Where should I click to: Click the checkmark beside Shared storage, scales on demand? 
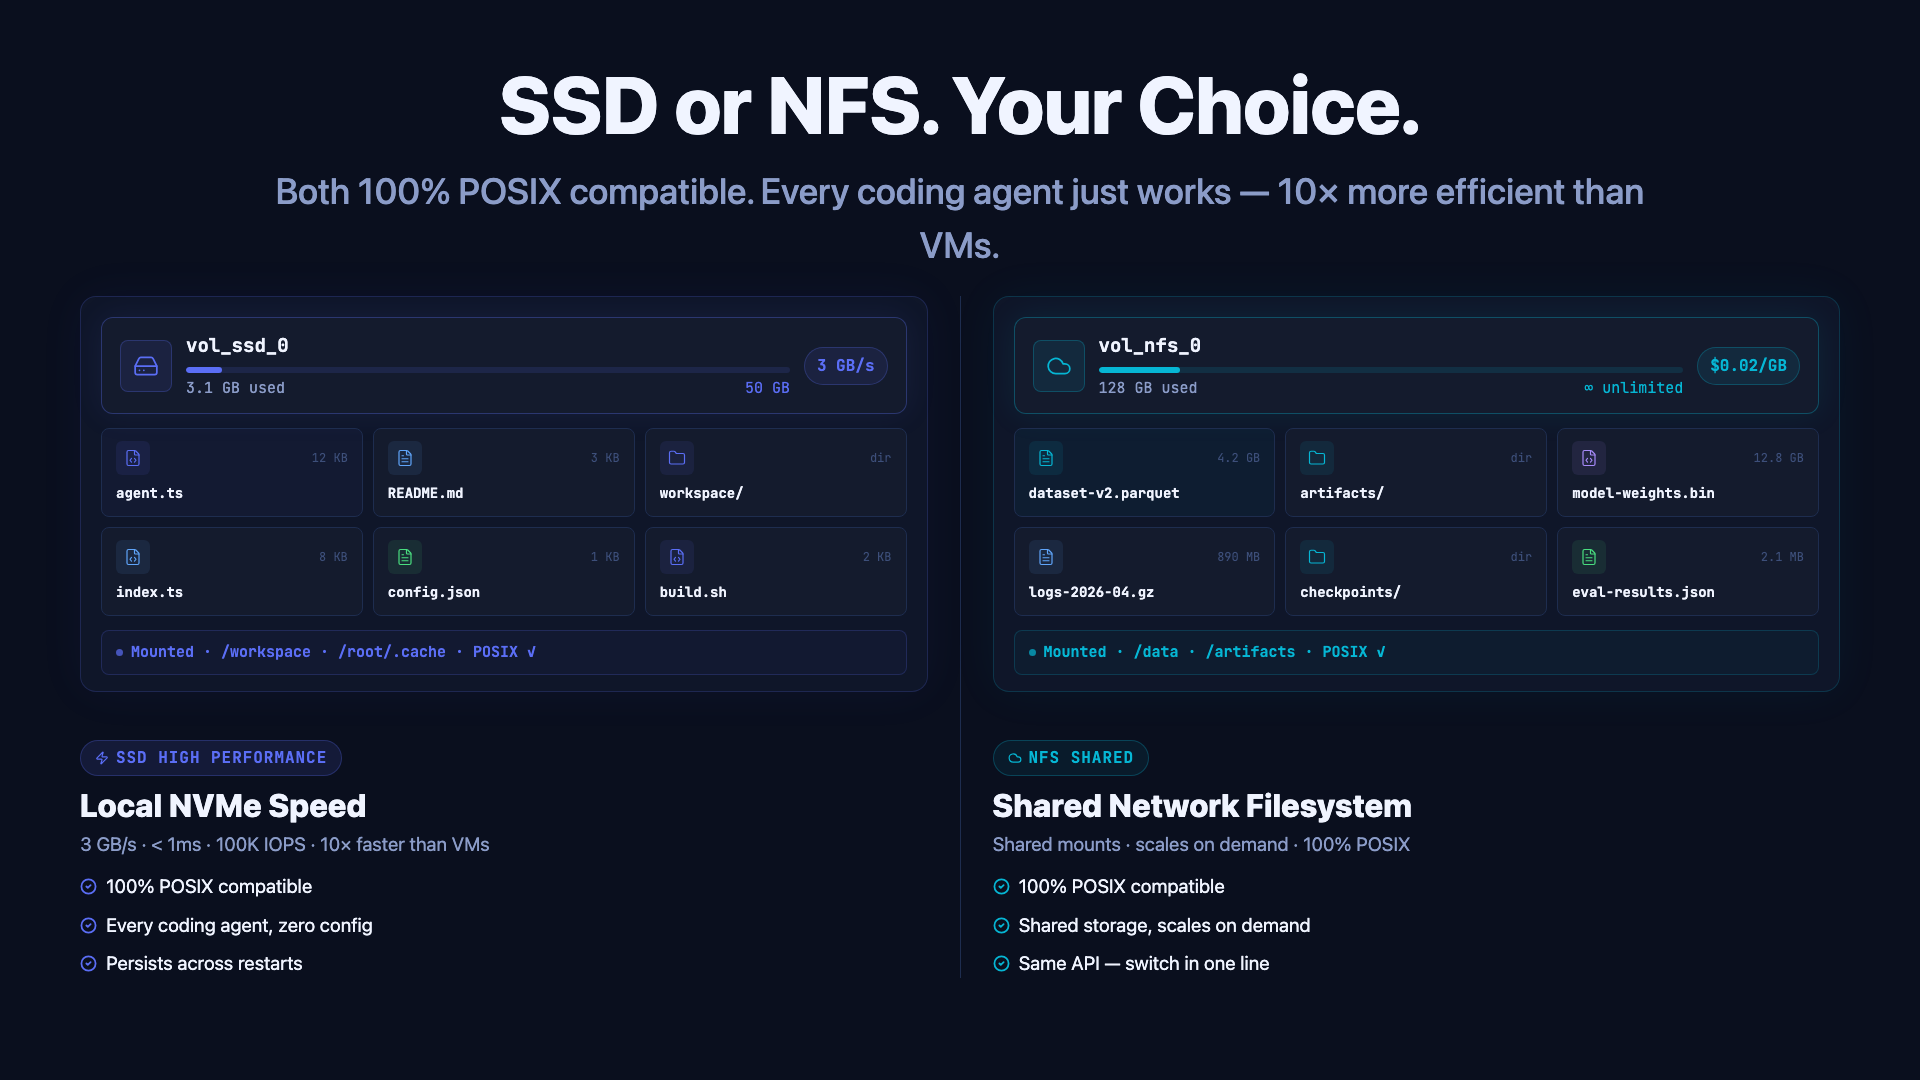point(1001,926)
